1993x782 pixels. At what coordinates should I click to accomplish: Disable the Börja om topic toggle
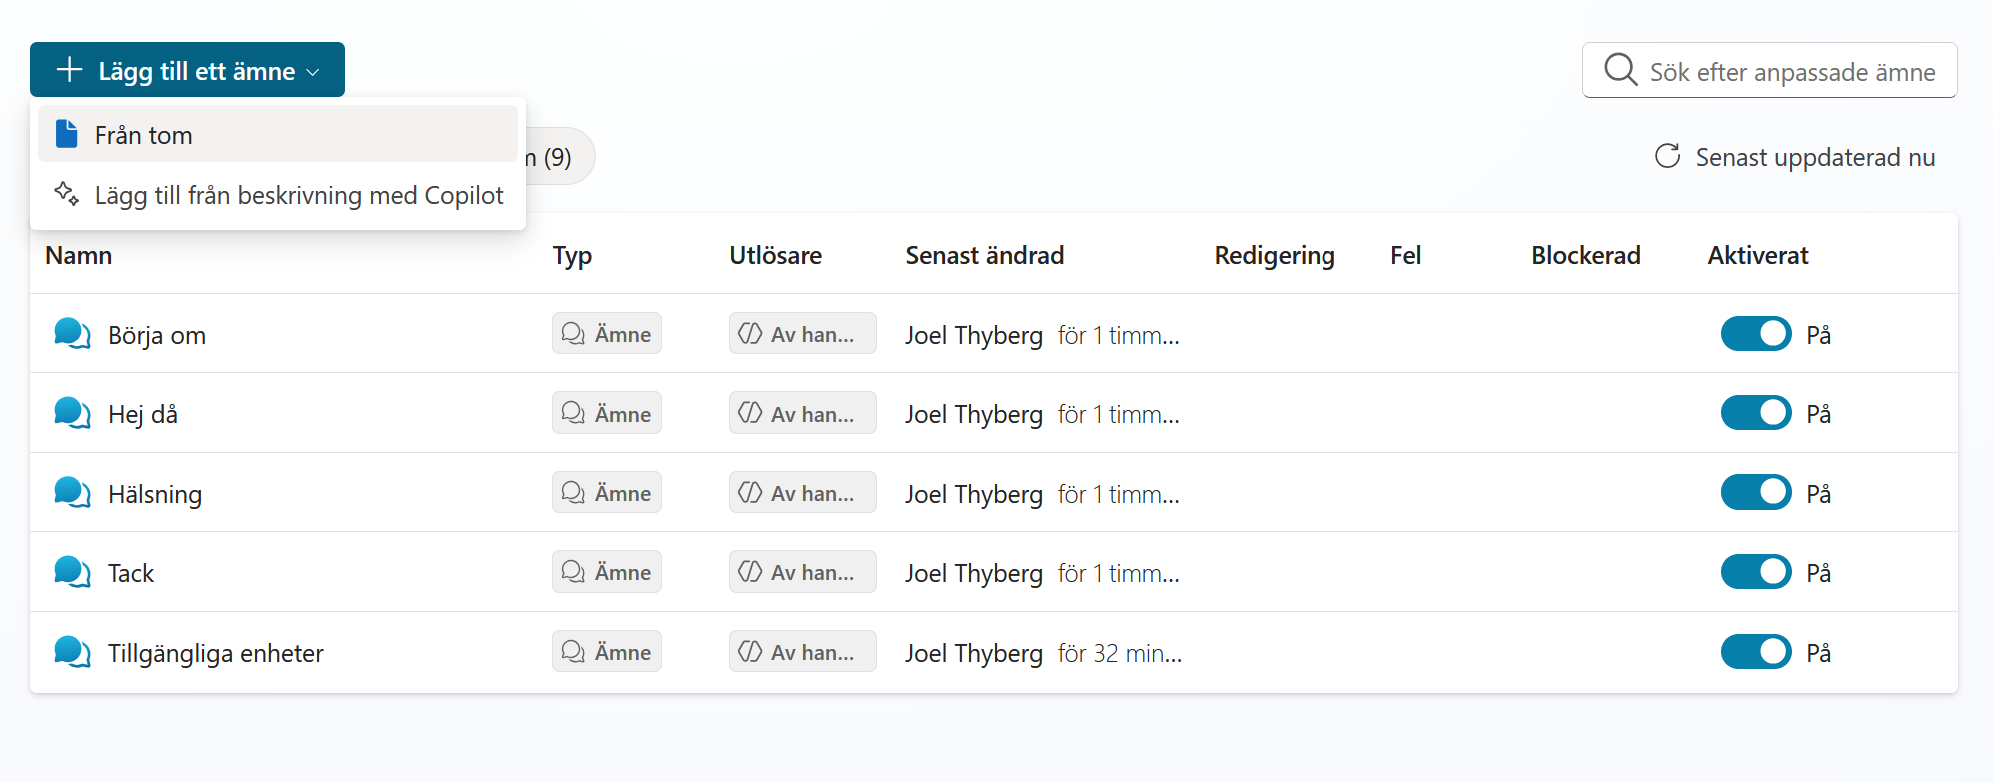pos(1756,334)
